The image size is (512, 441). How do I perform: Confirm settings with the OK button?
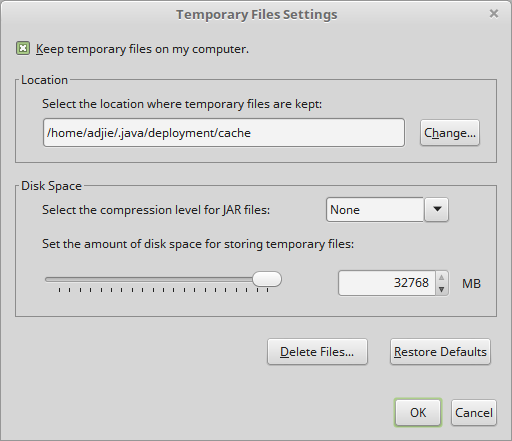418,413
